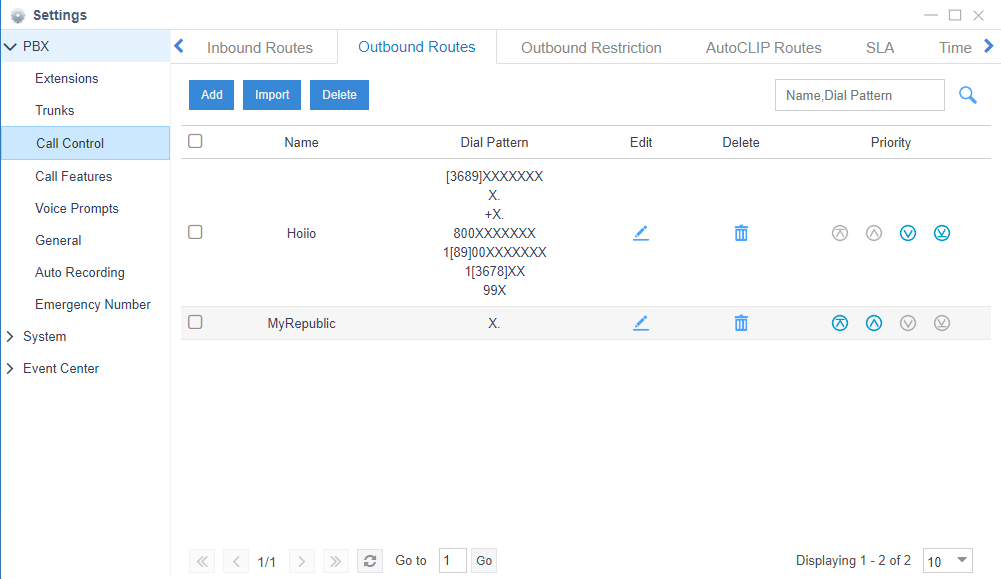This screenshot has width=1001, height=579.
Task: Click the search magnifier icon
Action: [968, 95]
